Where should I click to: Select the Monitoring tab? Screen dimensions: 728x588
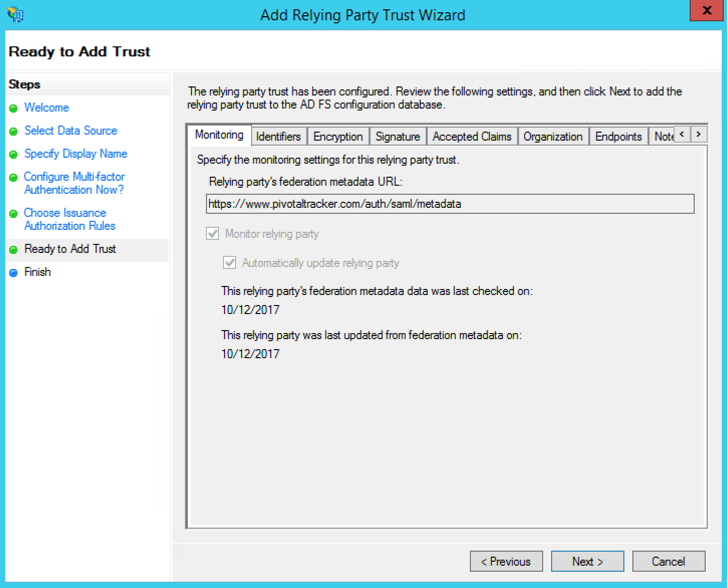(218, 135)
